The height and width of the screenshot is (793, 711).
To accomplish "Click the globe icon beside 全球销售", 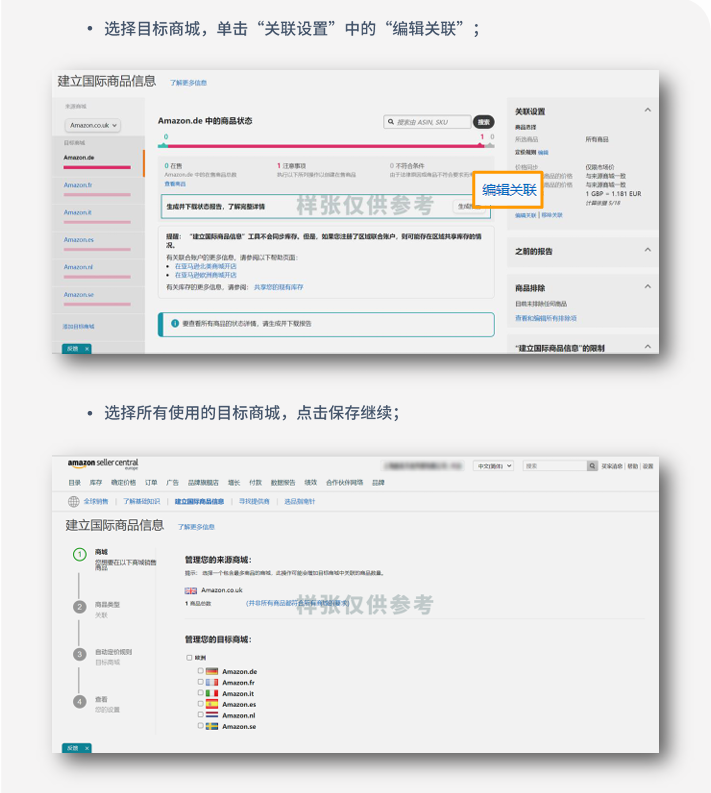I will click(x=74, y=501).
